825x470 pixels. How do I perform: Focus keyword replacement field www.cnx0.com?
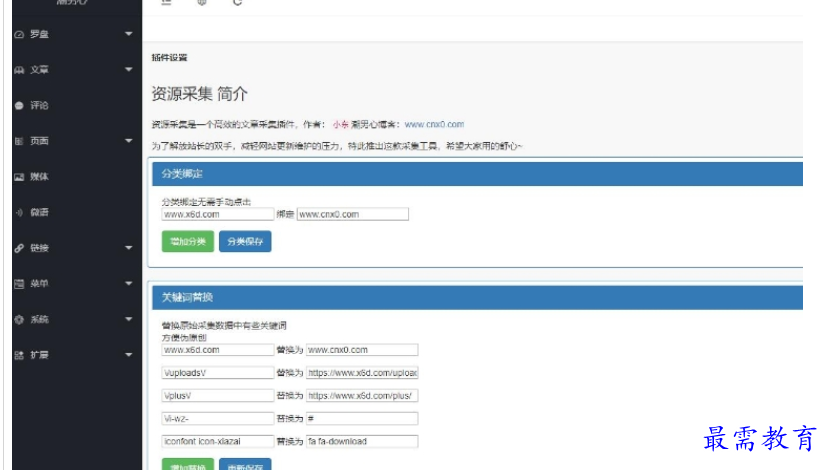[362, 349]
